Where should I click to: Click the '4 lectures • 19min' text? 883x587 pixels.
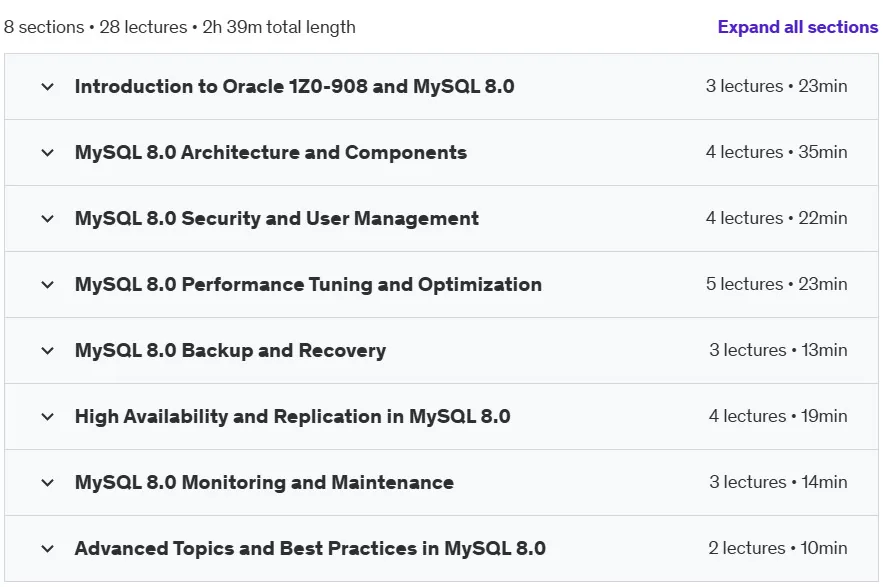pyautogui.click(x=778, y=416)
